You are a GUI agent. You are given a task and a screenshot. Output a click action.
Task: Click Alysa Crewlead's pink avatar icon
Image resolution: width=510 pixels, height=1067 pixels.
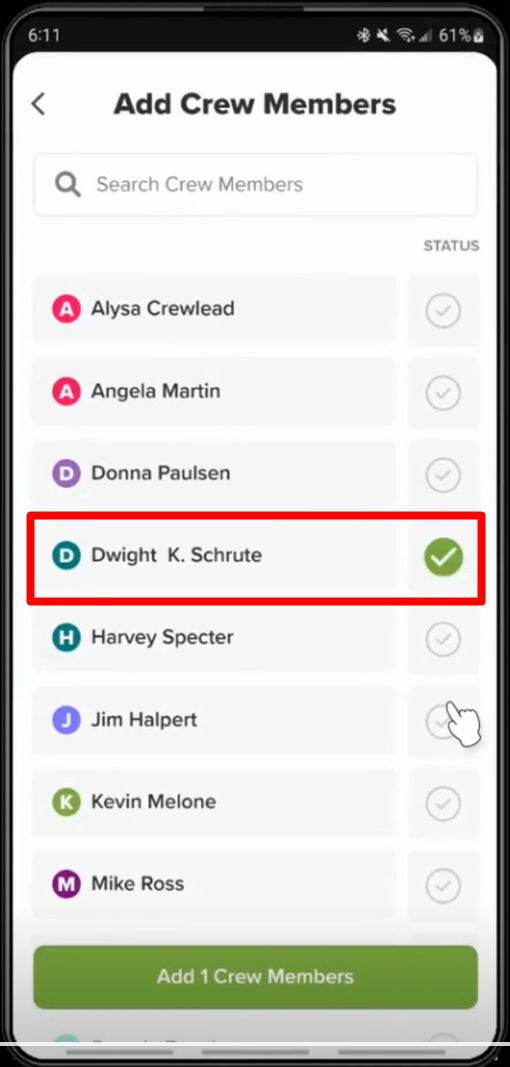pos(66,309)
